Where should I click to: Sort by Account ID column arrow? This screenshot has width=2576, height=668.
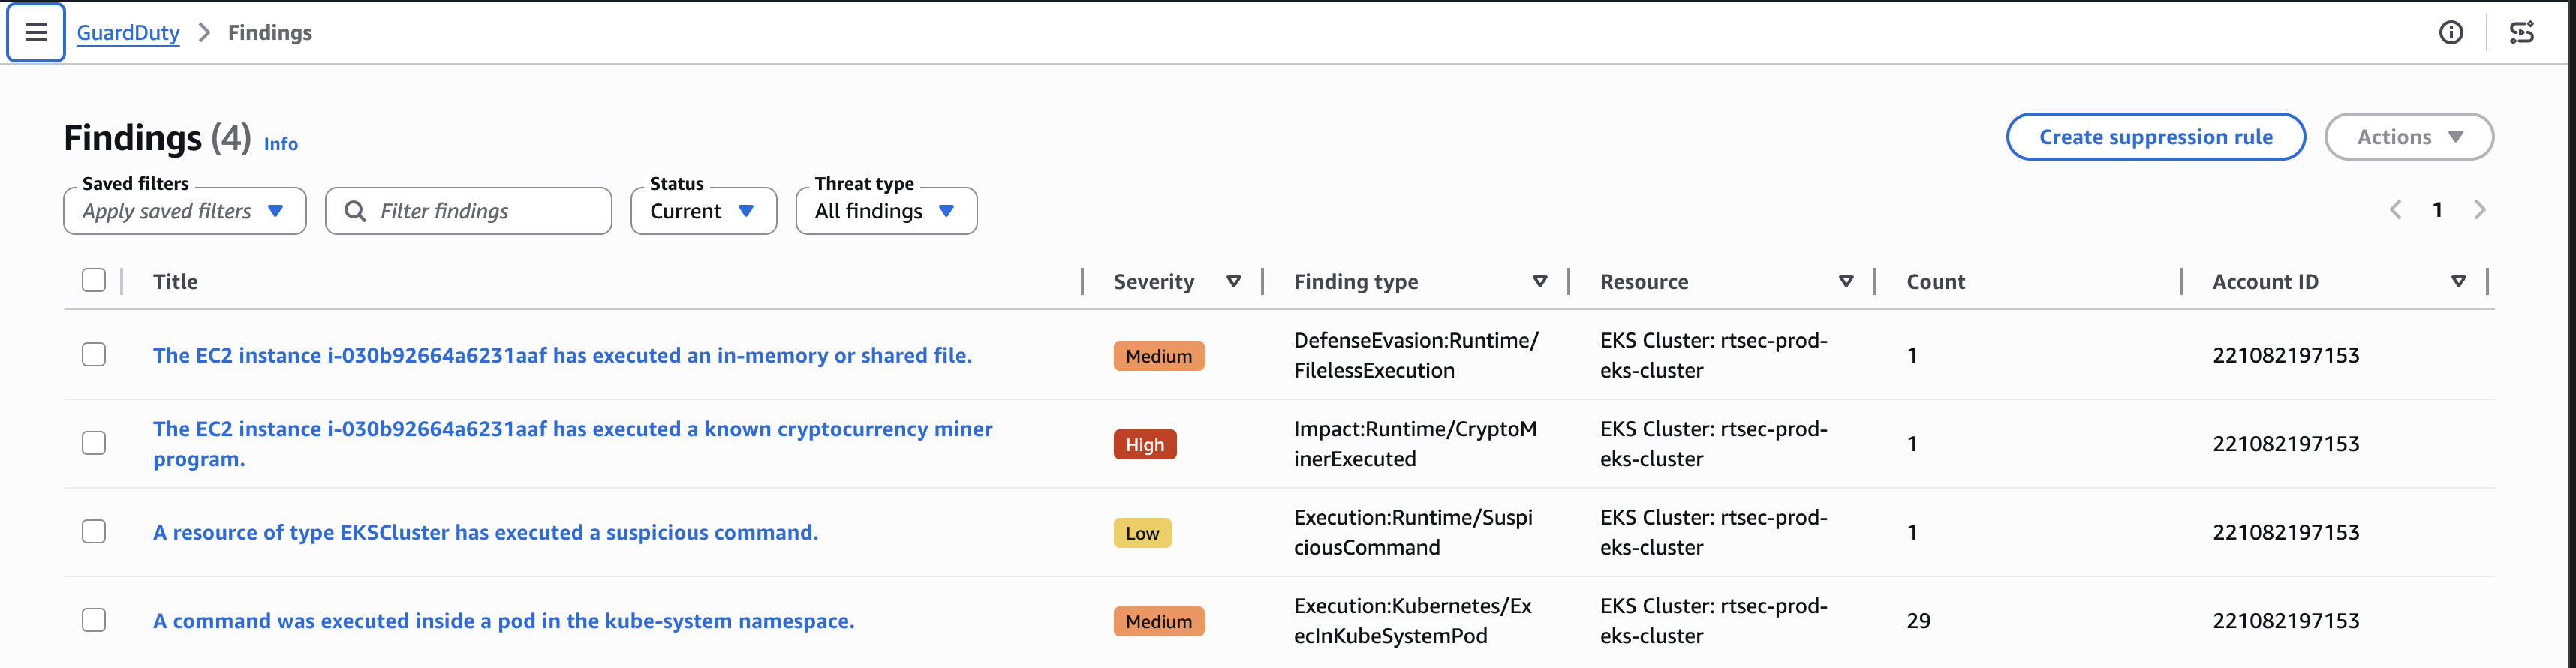[x=2458, y=282]
